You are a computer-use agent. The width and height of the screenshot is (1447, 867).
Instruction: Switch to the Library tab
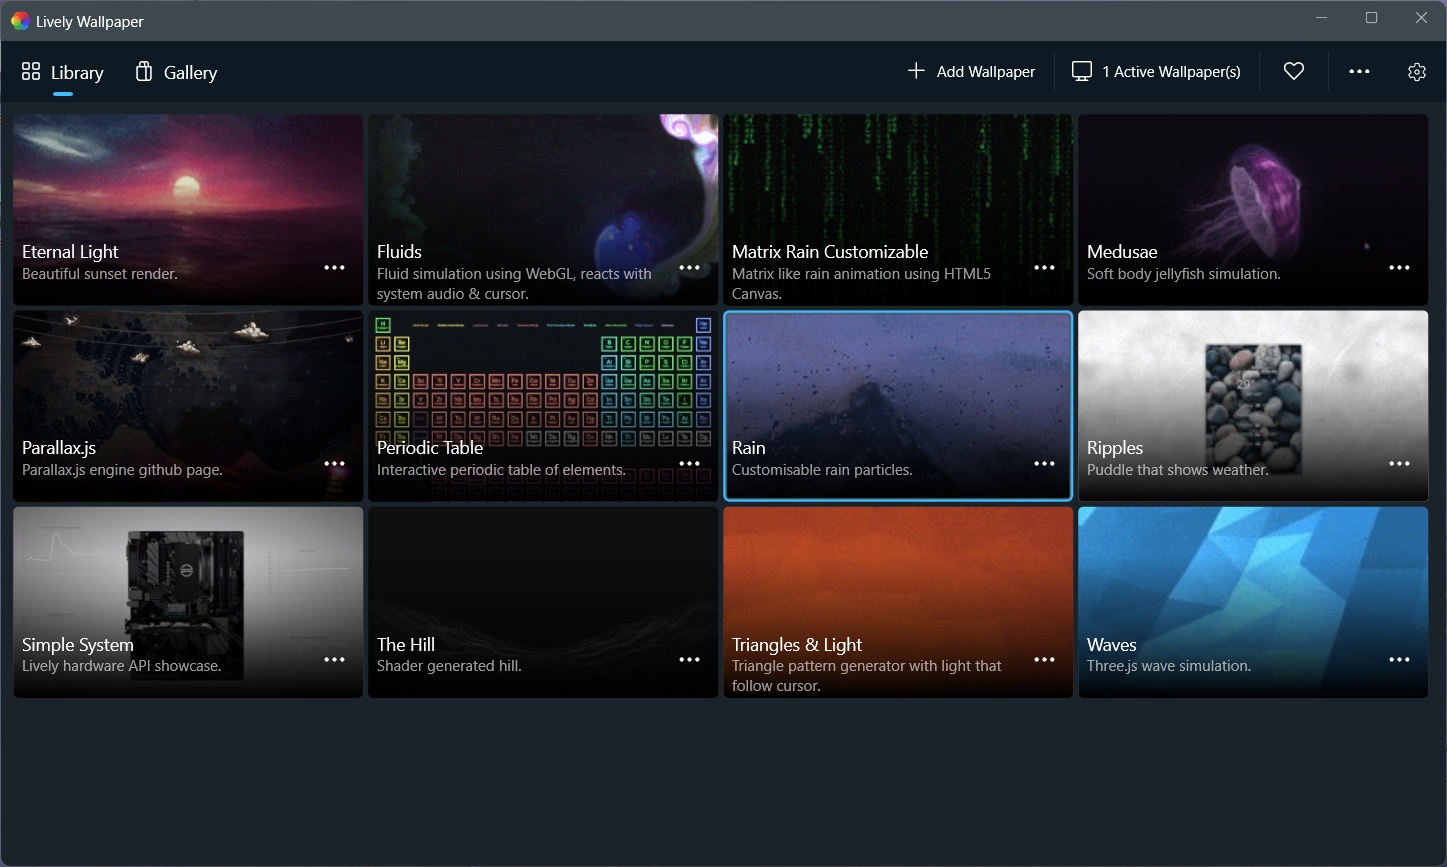[63, 73]
